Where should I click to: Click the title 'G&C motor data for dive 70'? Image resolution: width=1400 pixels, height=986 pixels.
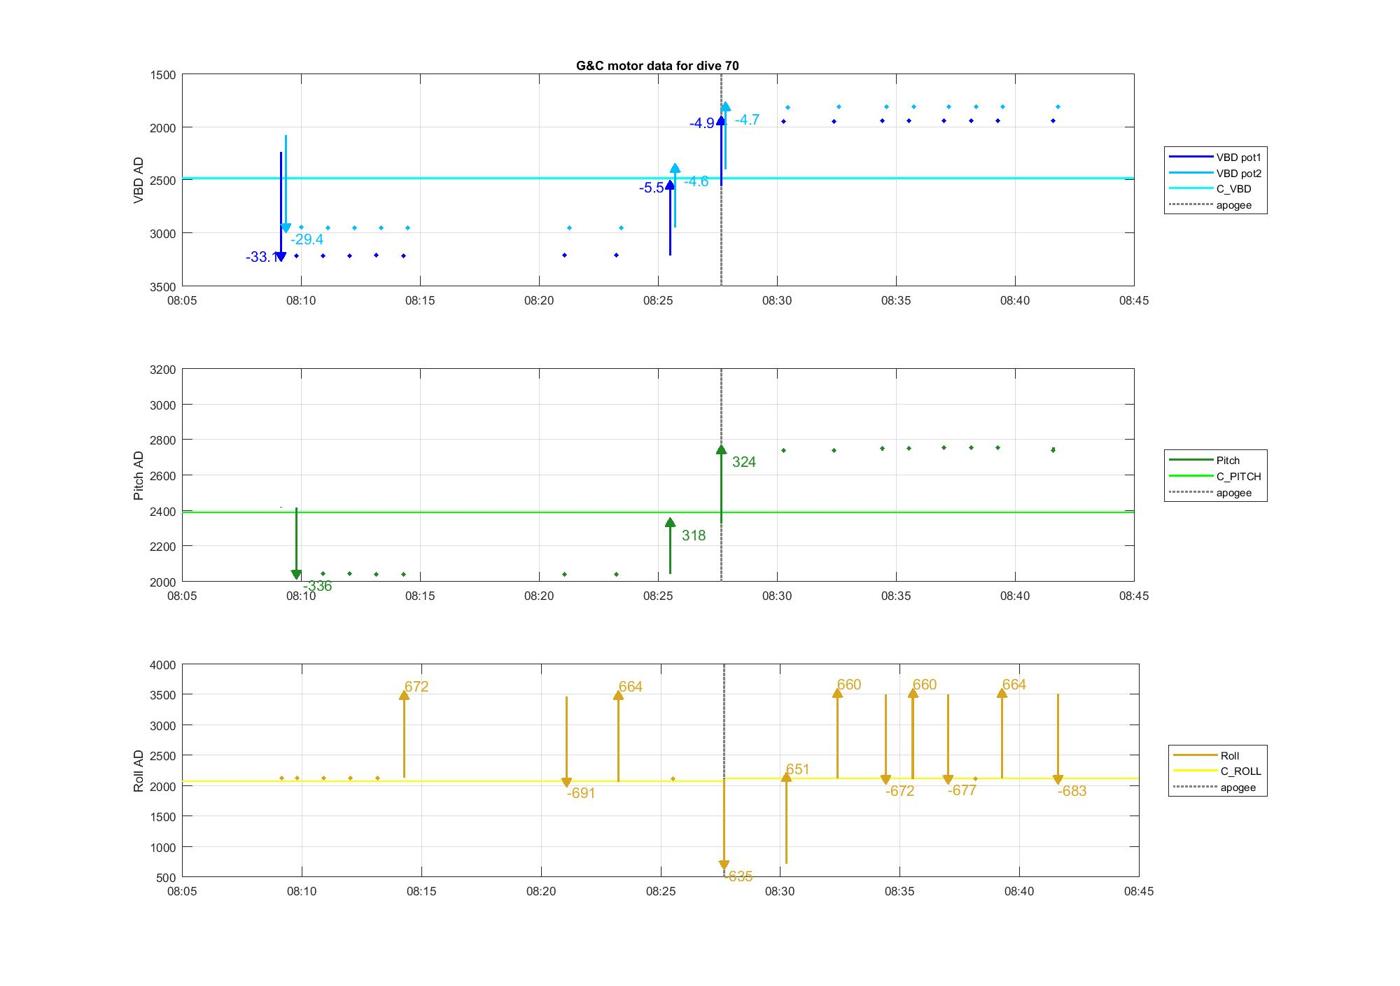[657, 65]
